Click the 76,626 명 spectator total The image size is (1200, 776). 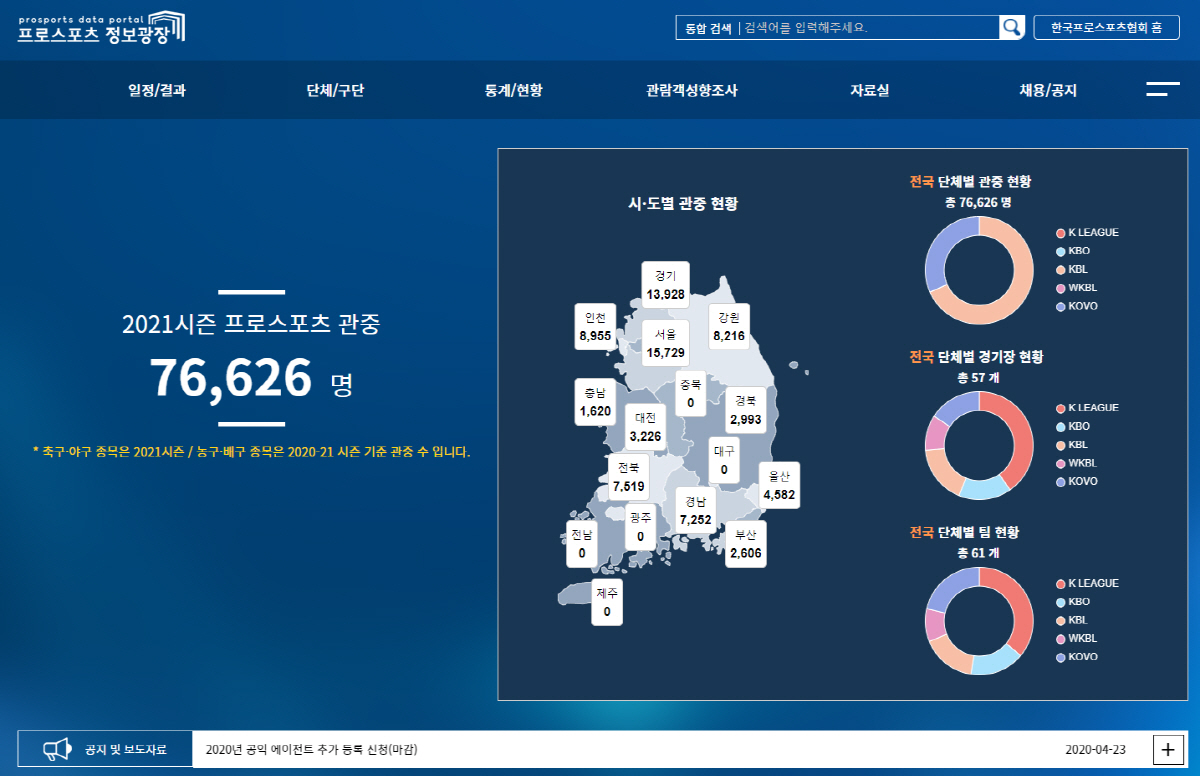(x=252, y=378)
